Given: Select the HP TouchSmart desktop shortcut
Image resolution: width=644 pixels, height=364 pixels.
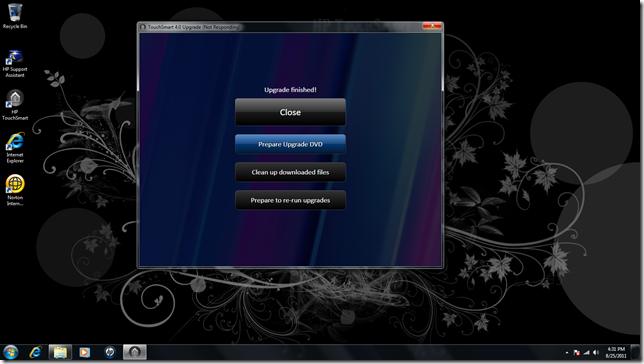Looking at the screenshot, I should [15, 106].
